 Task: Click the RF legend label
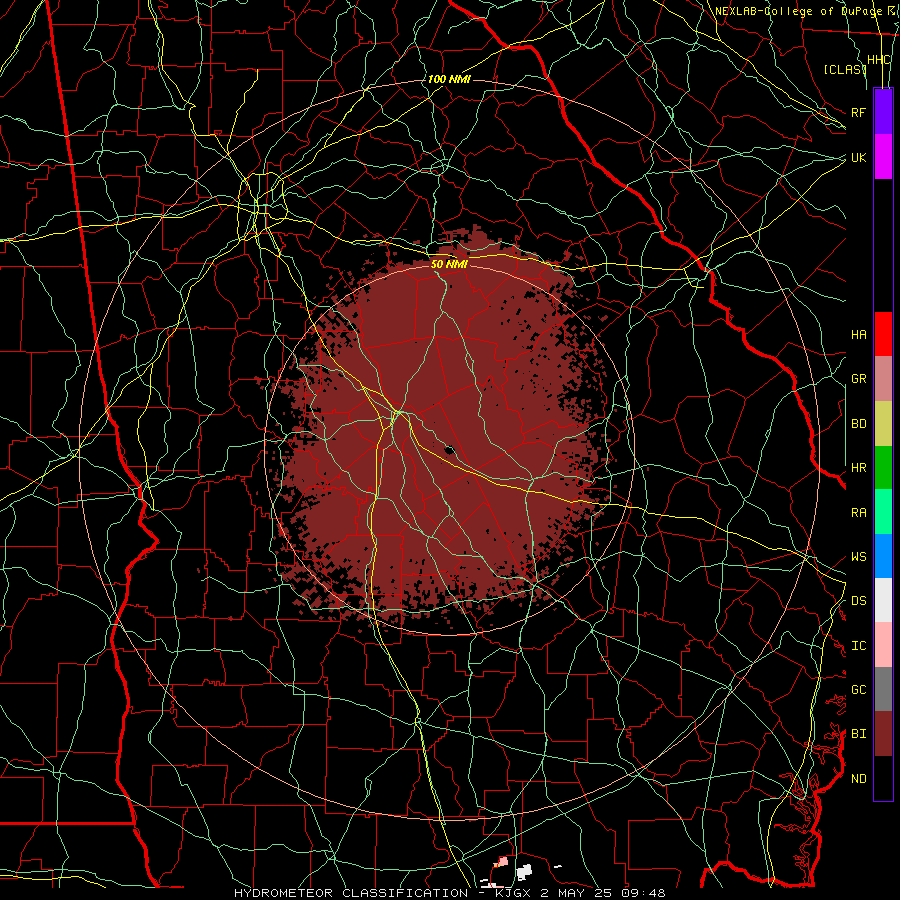pyautogui.click(x=858, y=112)
